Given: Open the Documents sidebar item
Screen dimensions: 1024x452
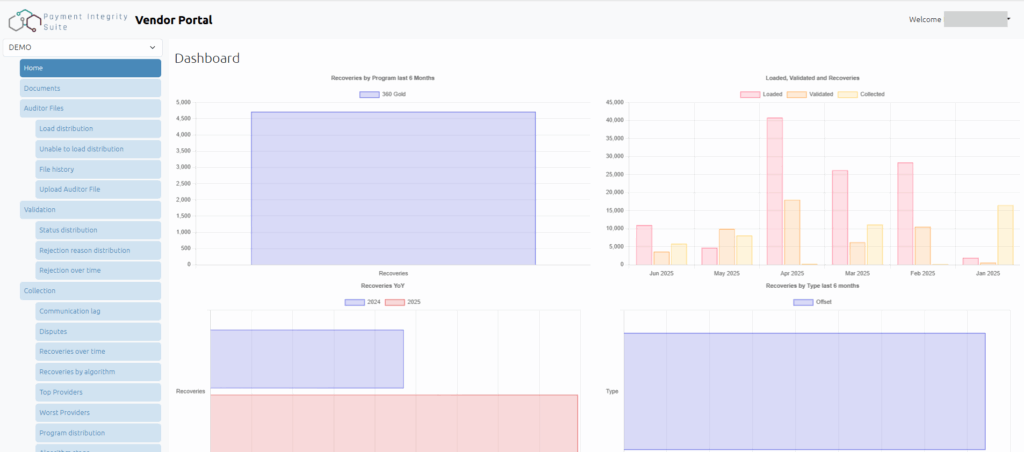Looking at the screenshot, I should (90, 88).
